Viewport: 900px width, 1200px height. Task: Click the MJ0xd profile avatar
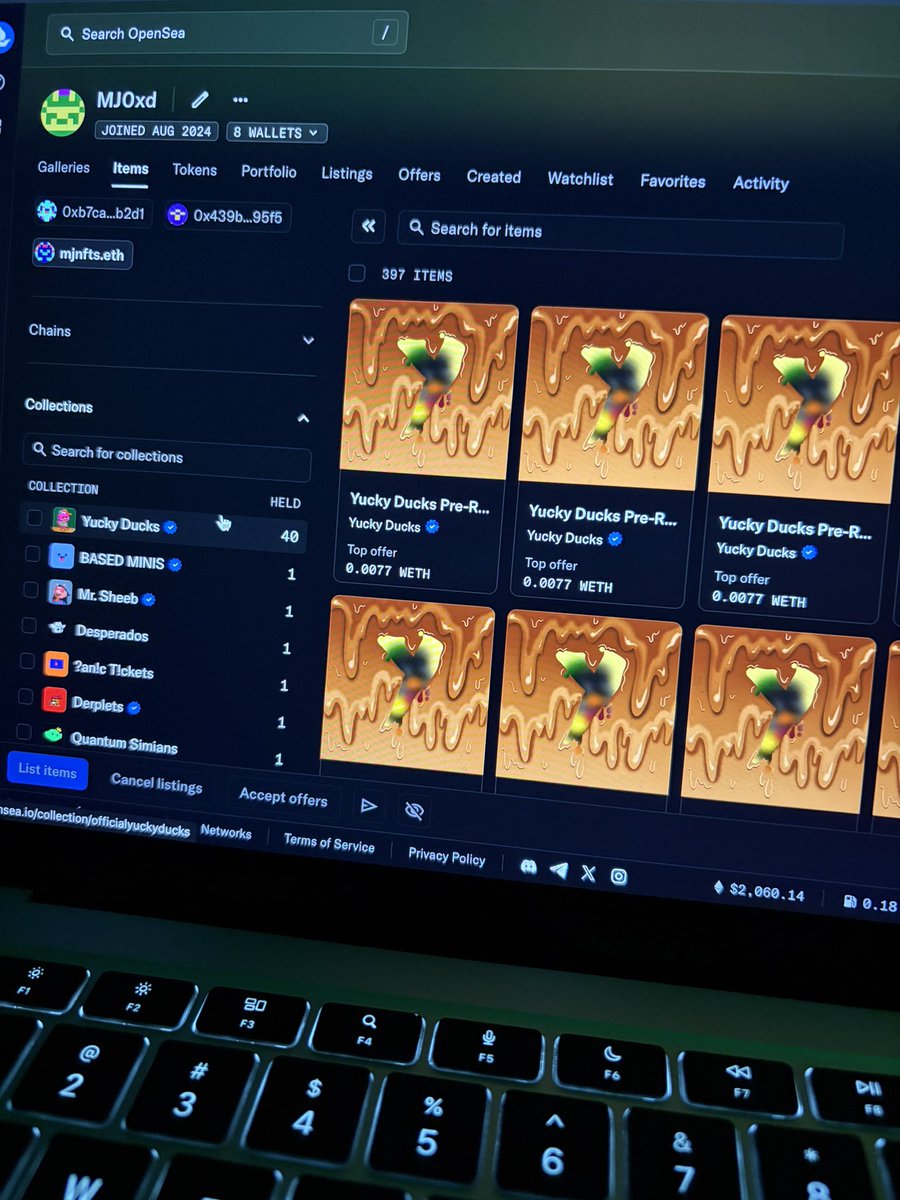click(x=62, y=111)
